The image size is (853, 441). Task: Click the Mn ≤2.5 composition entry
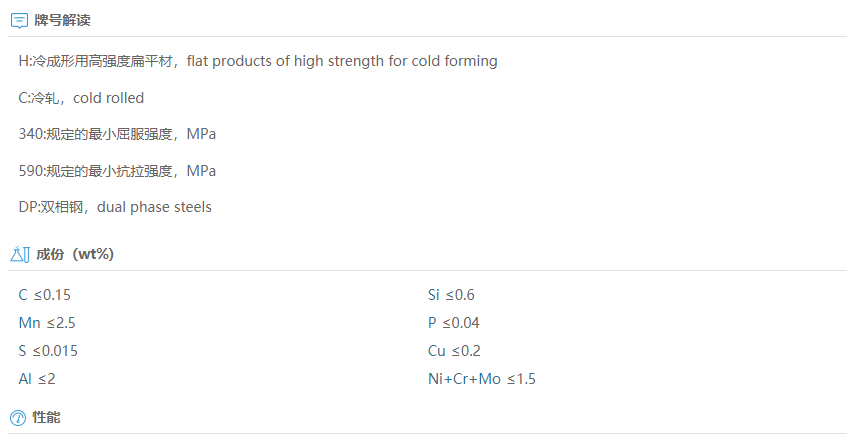click(47, 323)
